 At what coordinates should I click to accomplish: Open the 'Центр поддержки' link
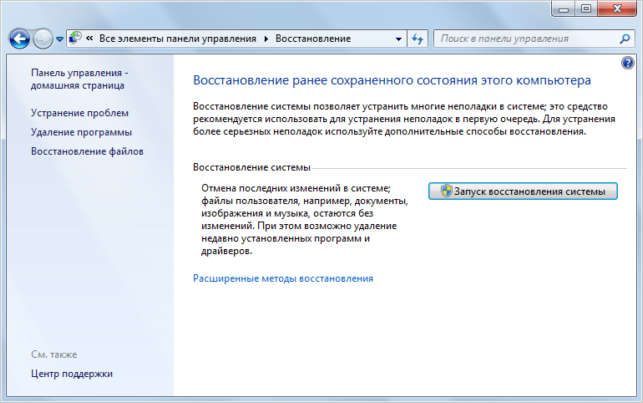pos(72,373)
